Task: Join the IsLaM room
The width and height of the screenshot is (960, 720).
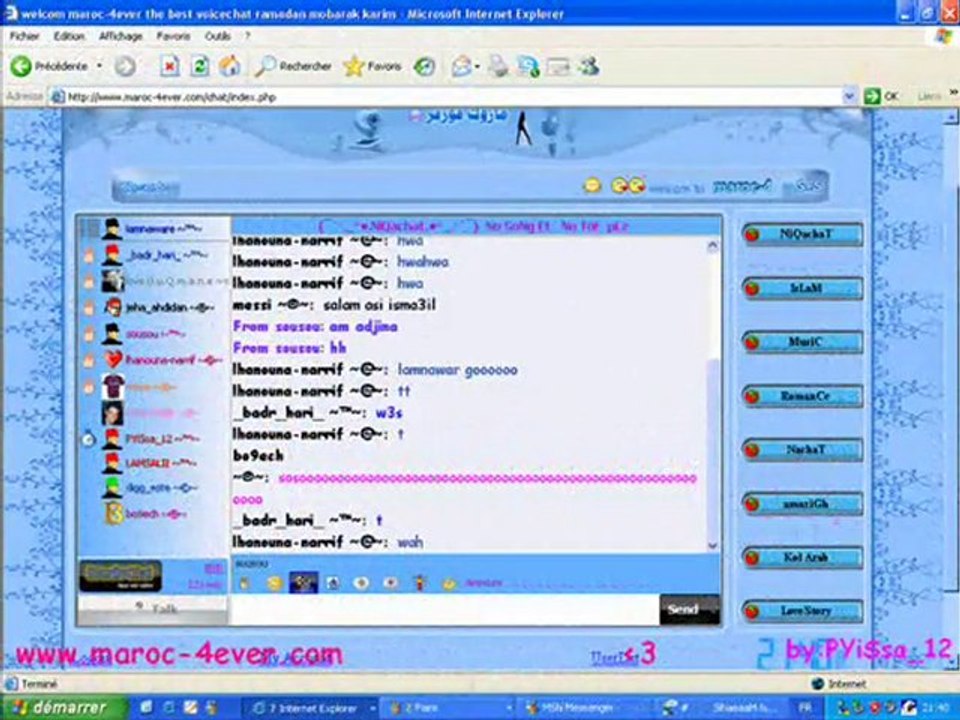Action: (x=803, y=288)
